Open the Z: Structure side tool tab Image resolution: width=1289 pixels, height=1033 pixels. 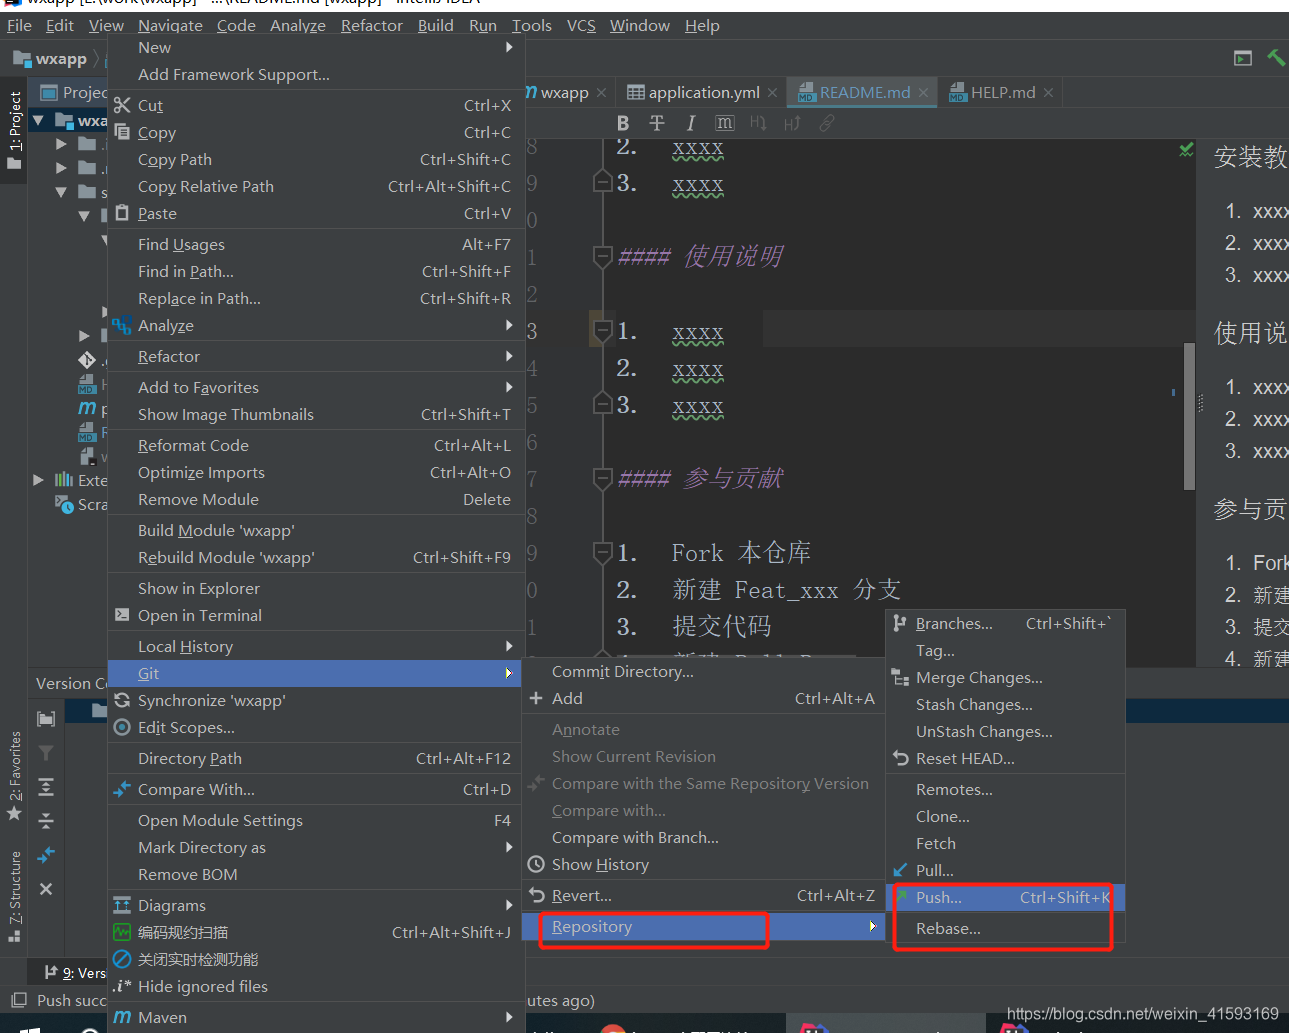[x=14, y=896]
